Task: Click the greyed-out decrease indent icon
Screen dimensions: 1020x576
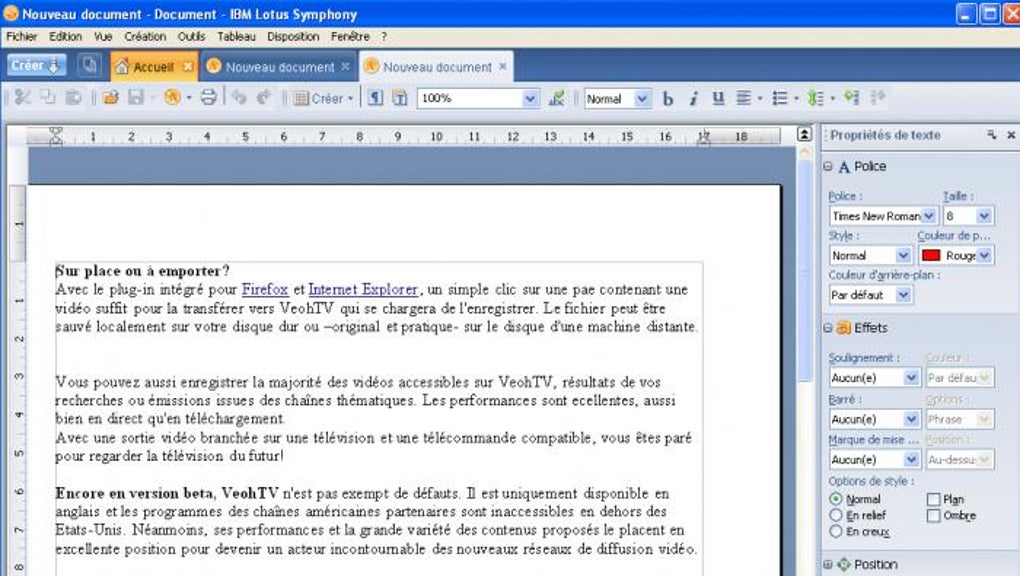Action: (x=878, y=97)
